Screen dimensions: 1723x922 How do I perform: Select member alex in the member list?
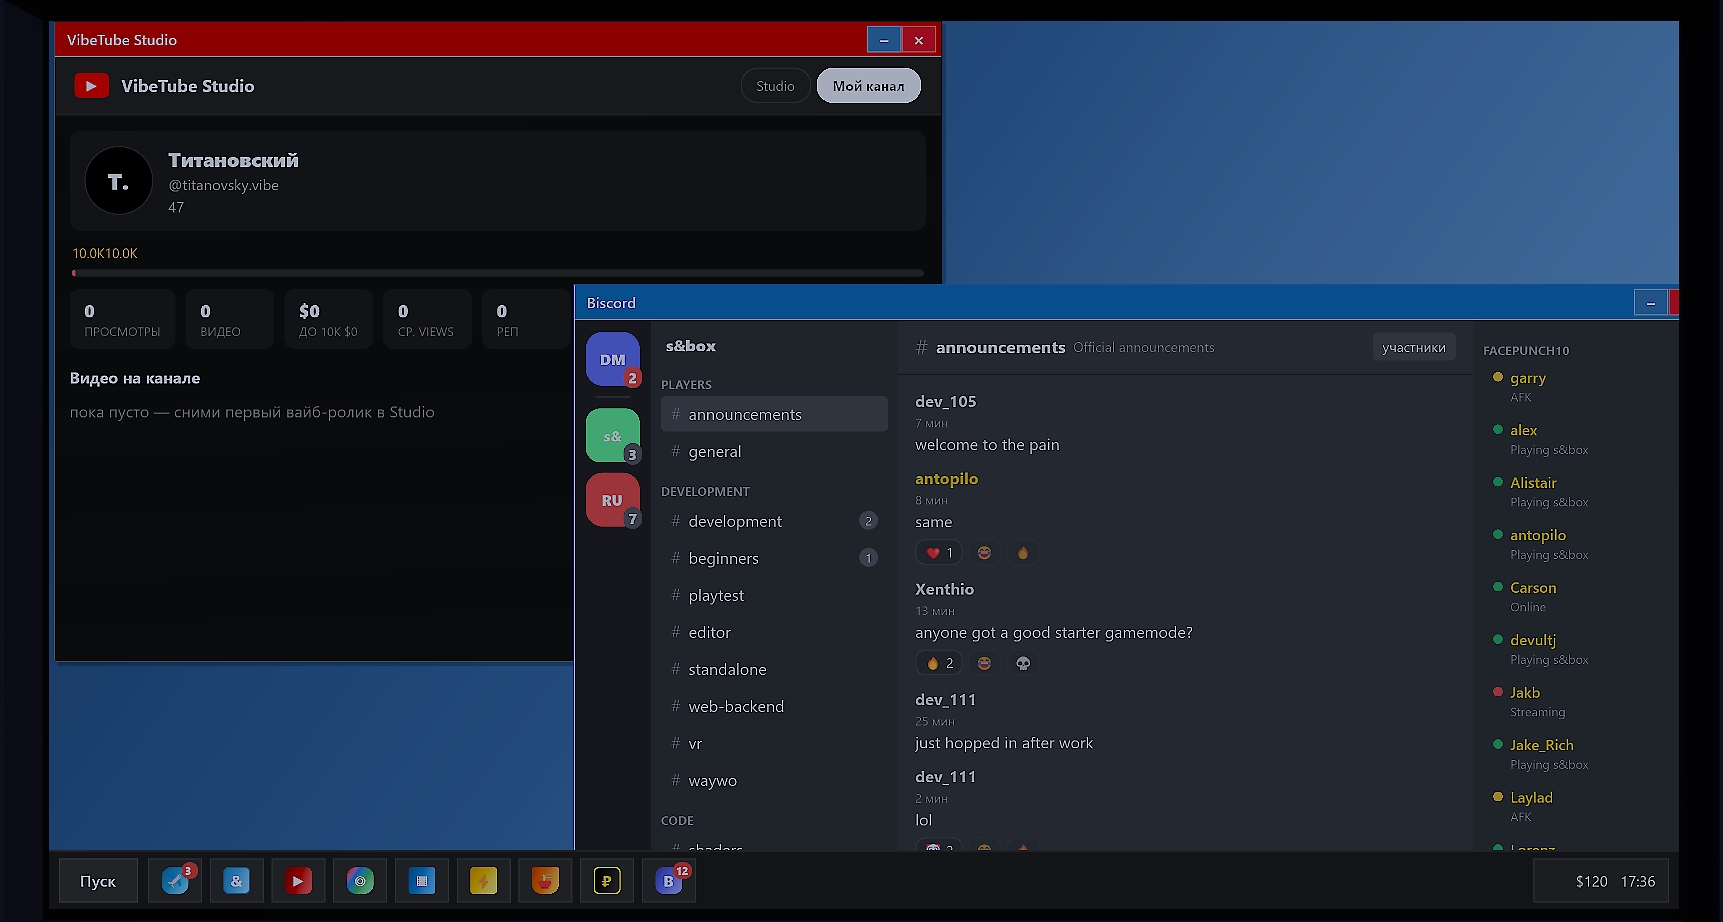click(x=1524, y=430)
